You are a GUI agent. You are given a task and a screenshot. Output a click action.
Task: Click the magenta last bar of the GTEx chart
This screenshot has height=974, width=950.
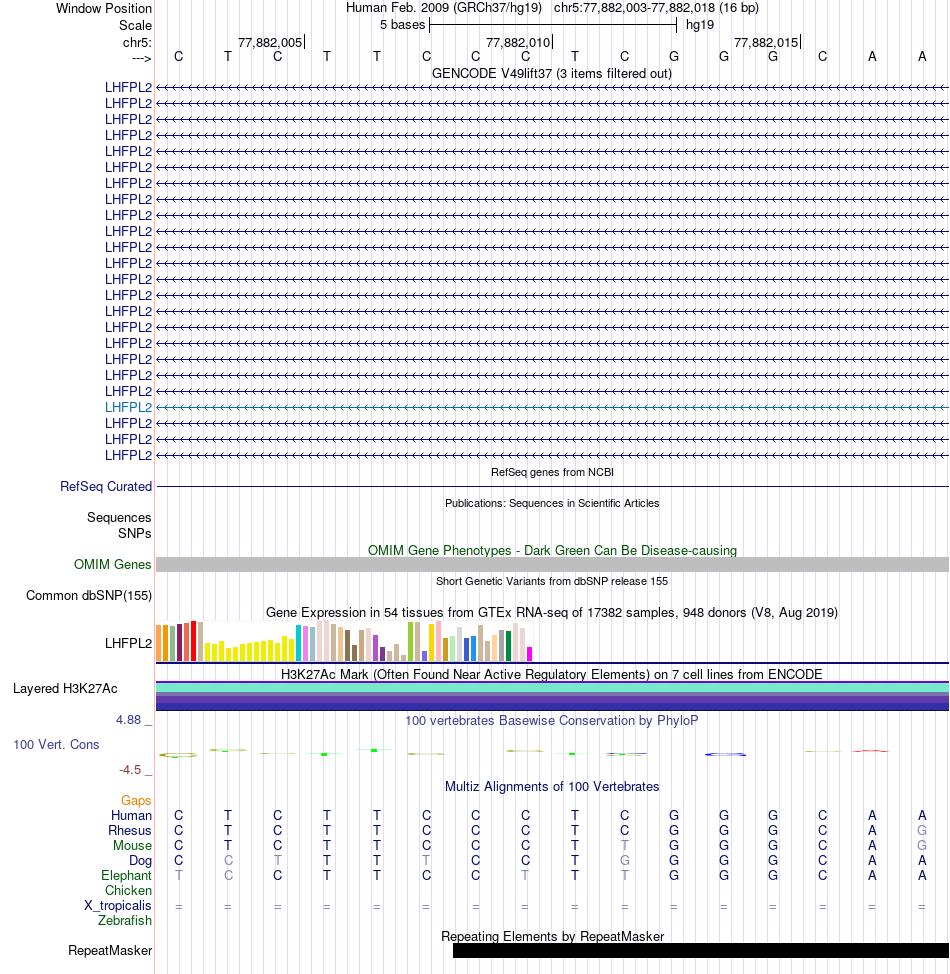(529, 653)
